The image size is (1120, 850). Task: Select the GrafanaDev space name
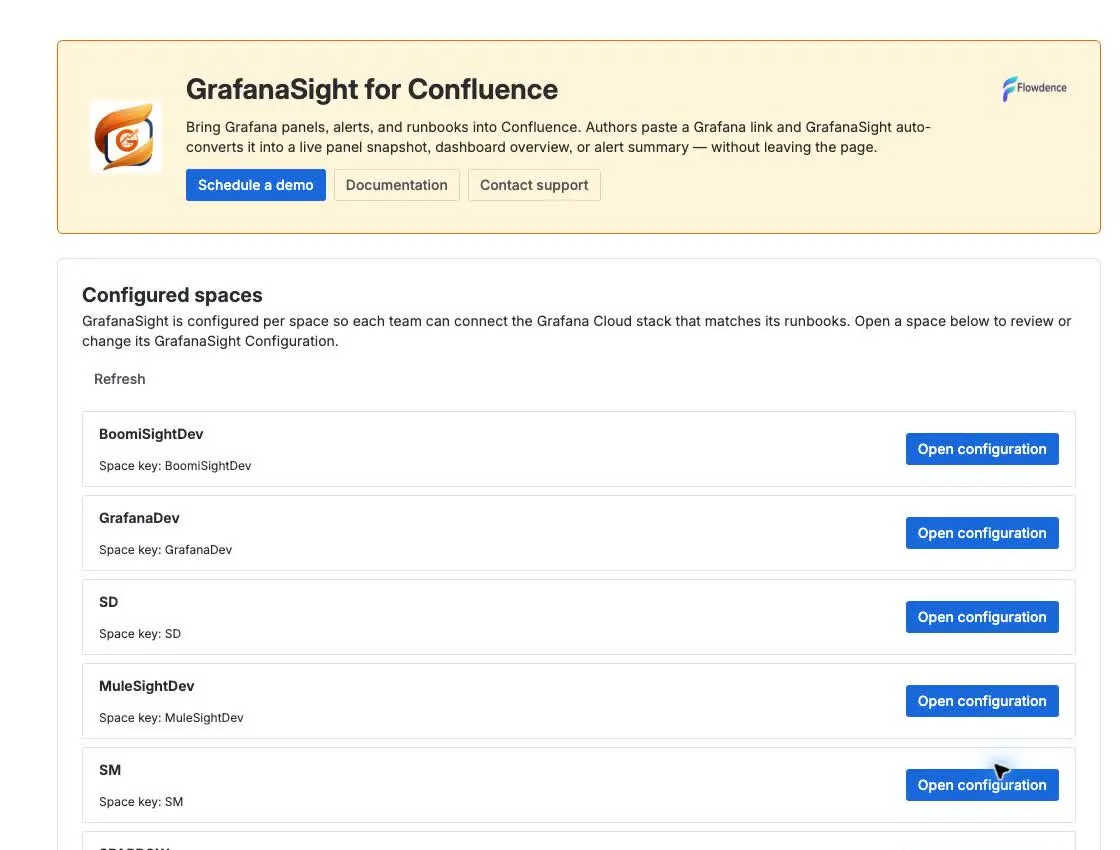[x=139, y=518]
